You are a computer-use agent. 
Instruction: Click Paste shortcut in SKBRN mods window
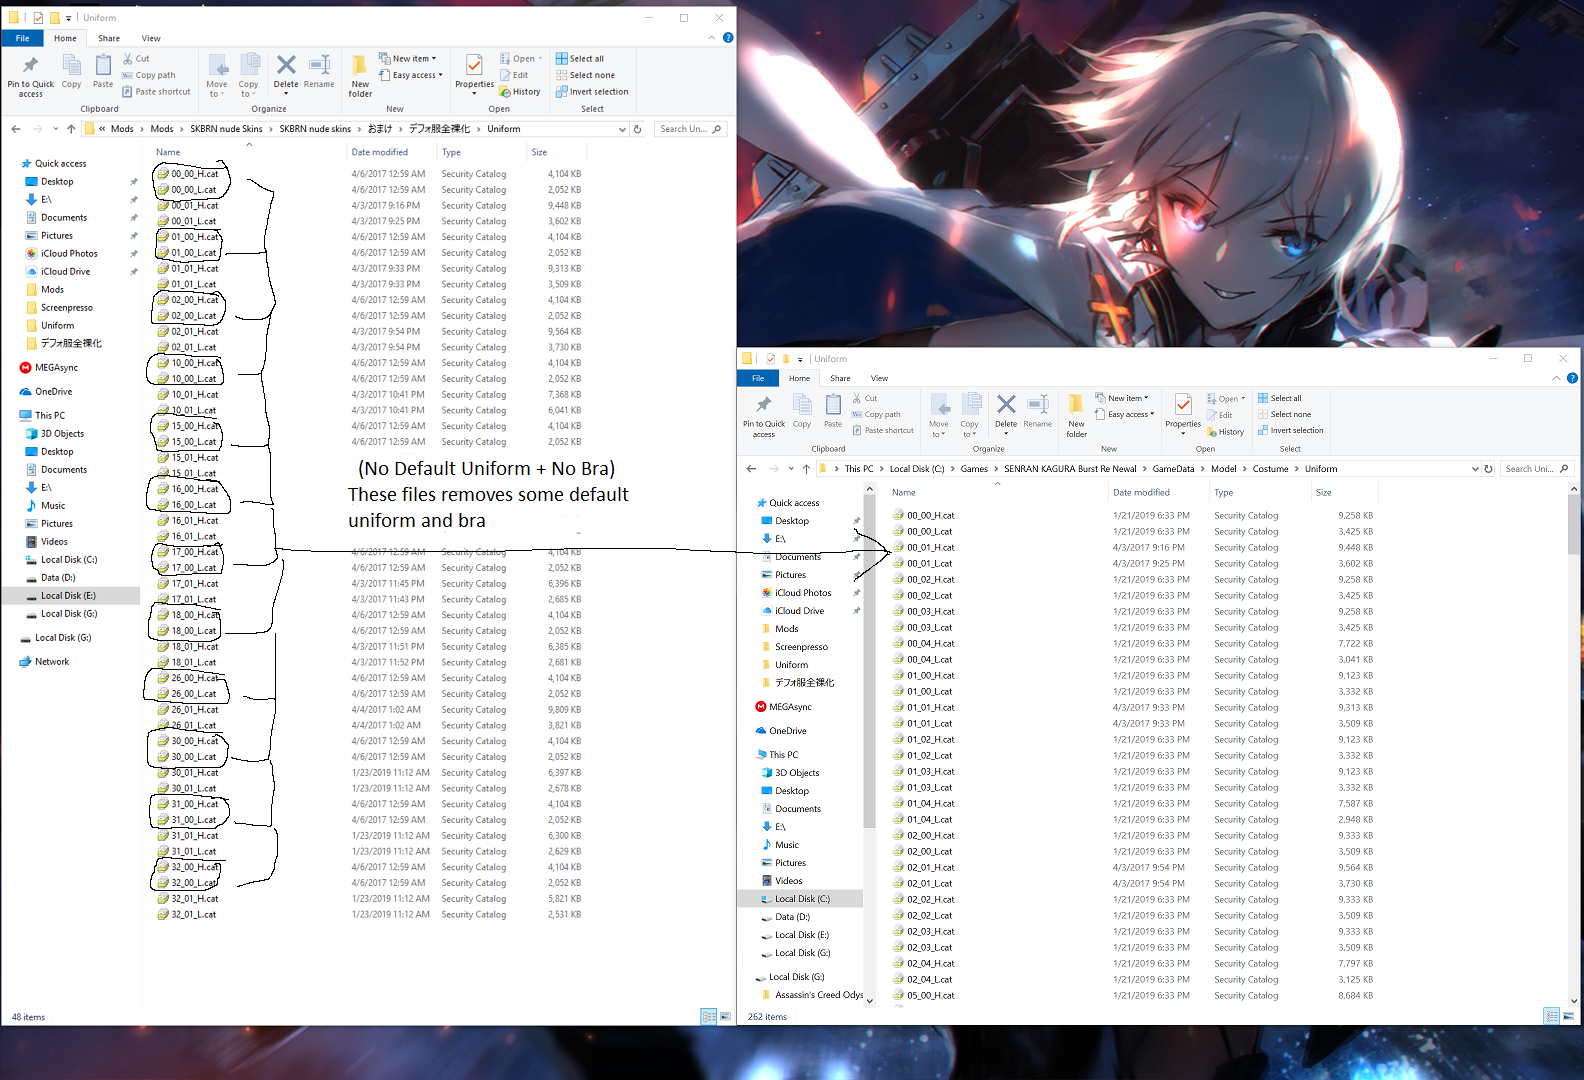tap(156, 92)
